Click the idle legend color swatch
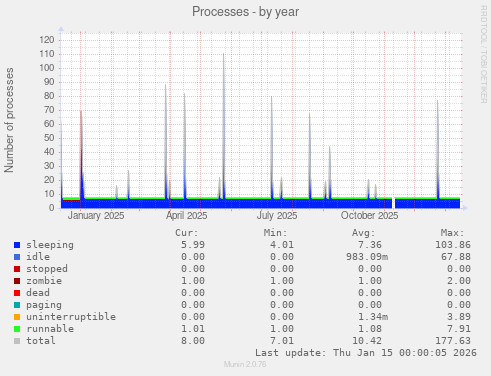The height and width of the screenshot is (376, 491). [x=17, y=257]
